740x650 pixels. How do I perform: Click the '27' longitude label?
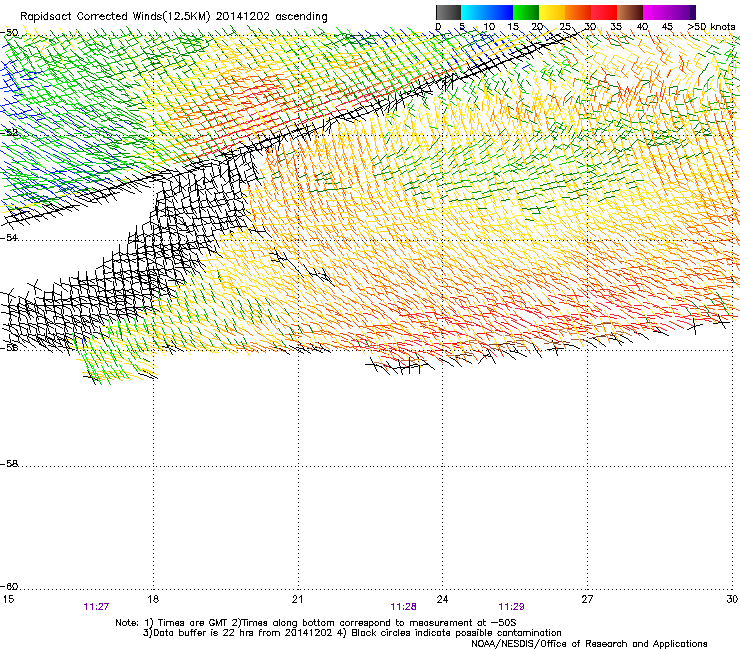(587, 599)
